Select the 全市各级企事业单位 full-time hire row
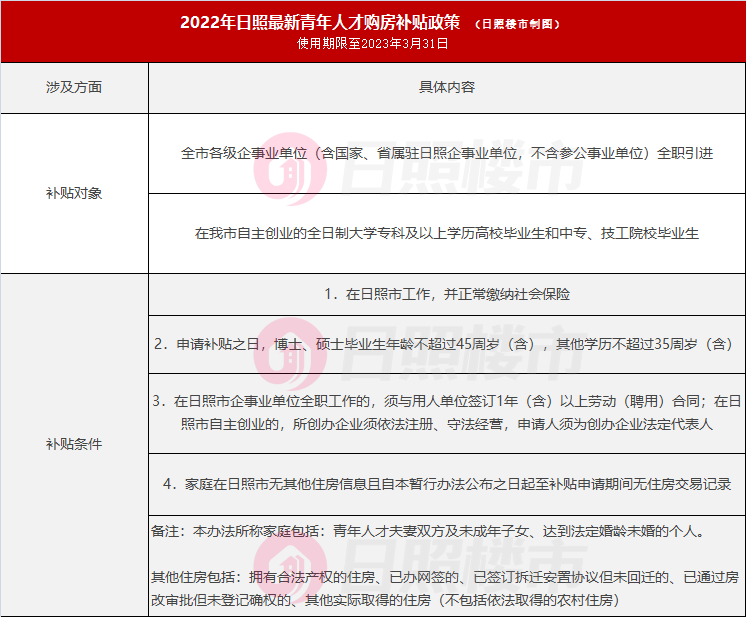This screenshot has height=617, width=746. click(446, 154)
